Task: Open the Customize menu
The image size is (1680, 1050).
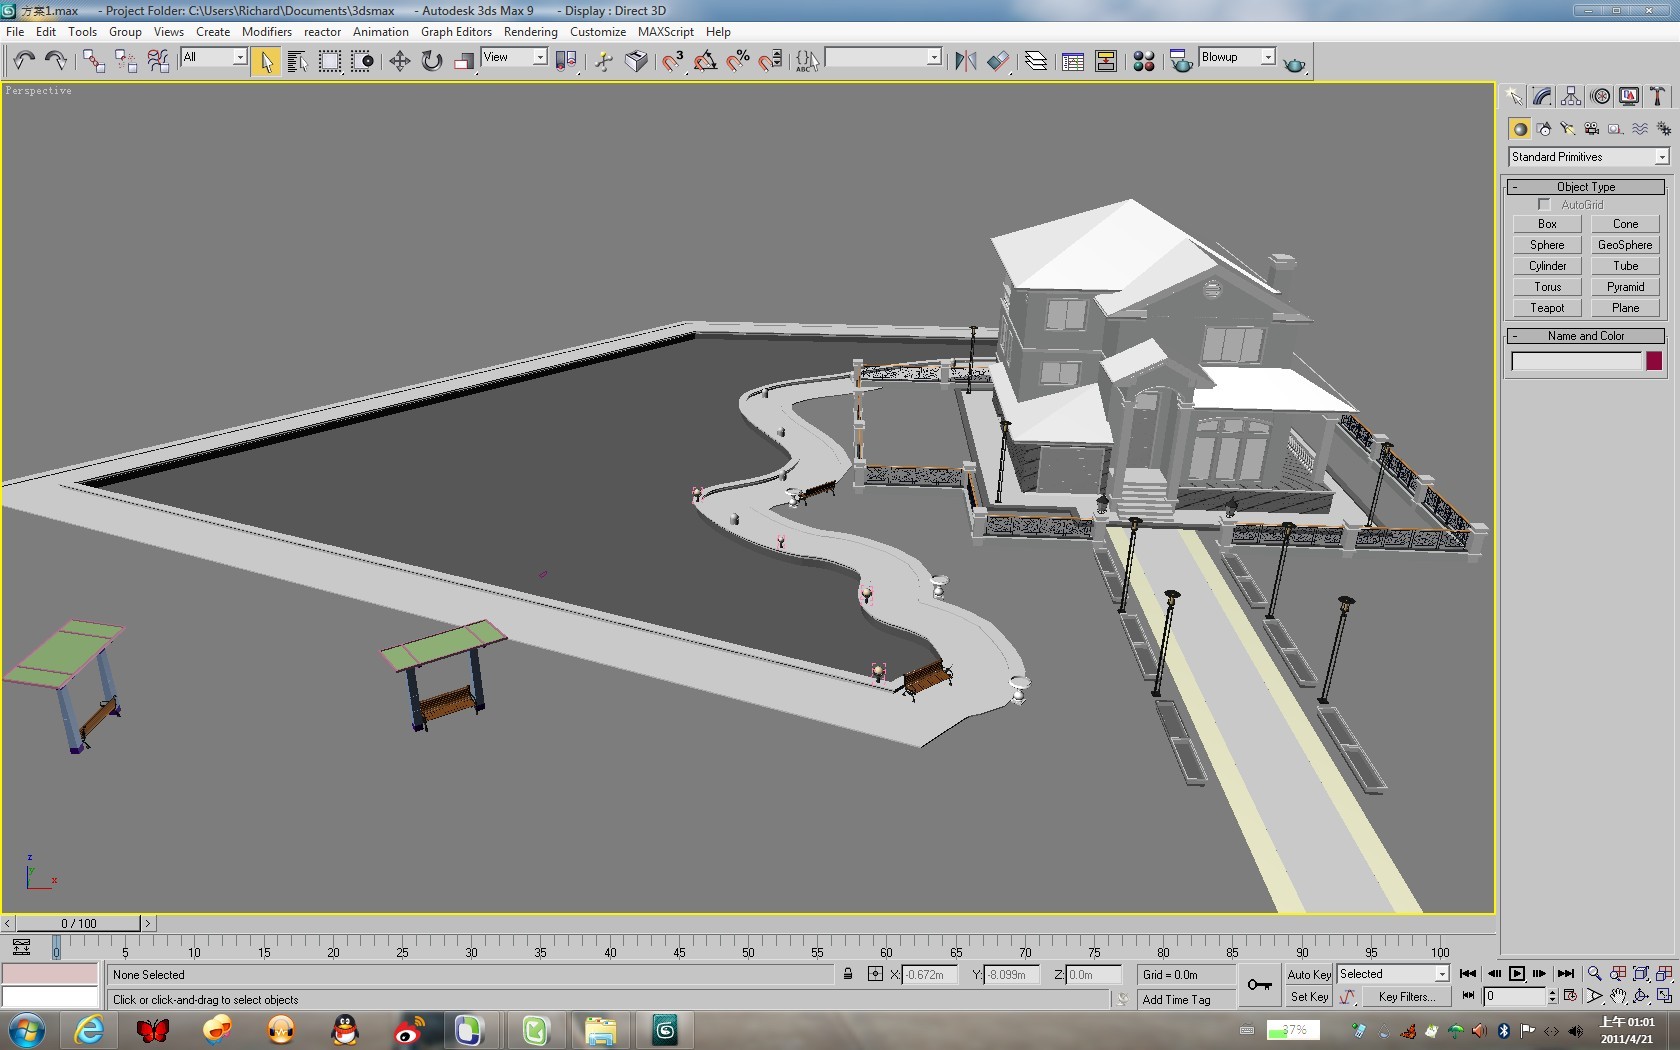Action: click(598, 32)
